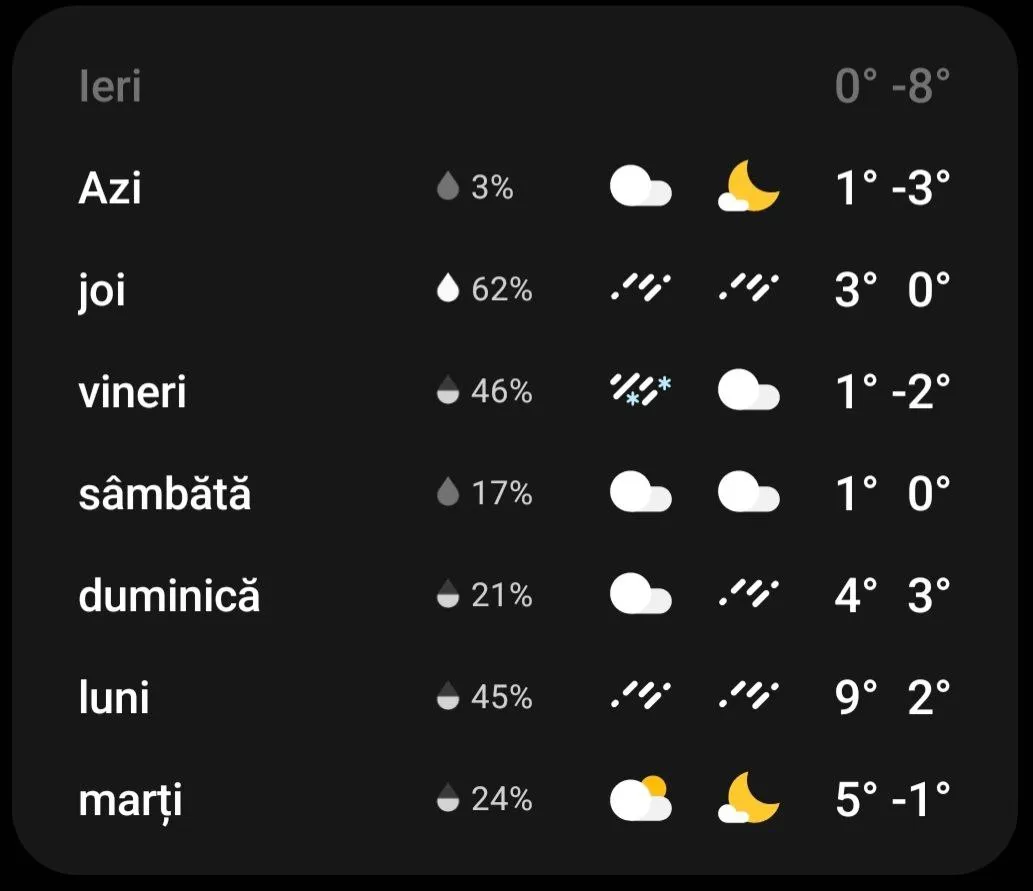Click the 4° 3° temperatures for duminică

(892, 595)
